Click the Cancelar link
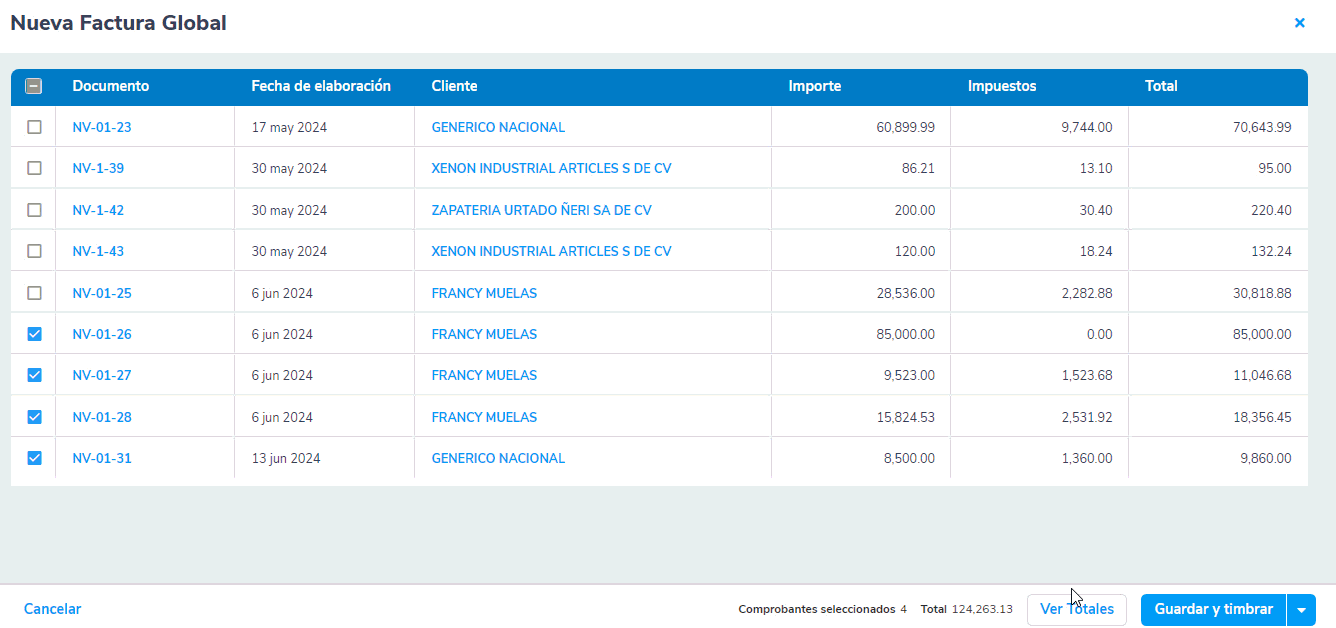Viewport: 1336px width, 628px height. click(52, 609)
